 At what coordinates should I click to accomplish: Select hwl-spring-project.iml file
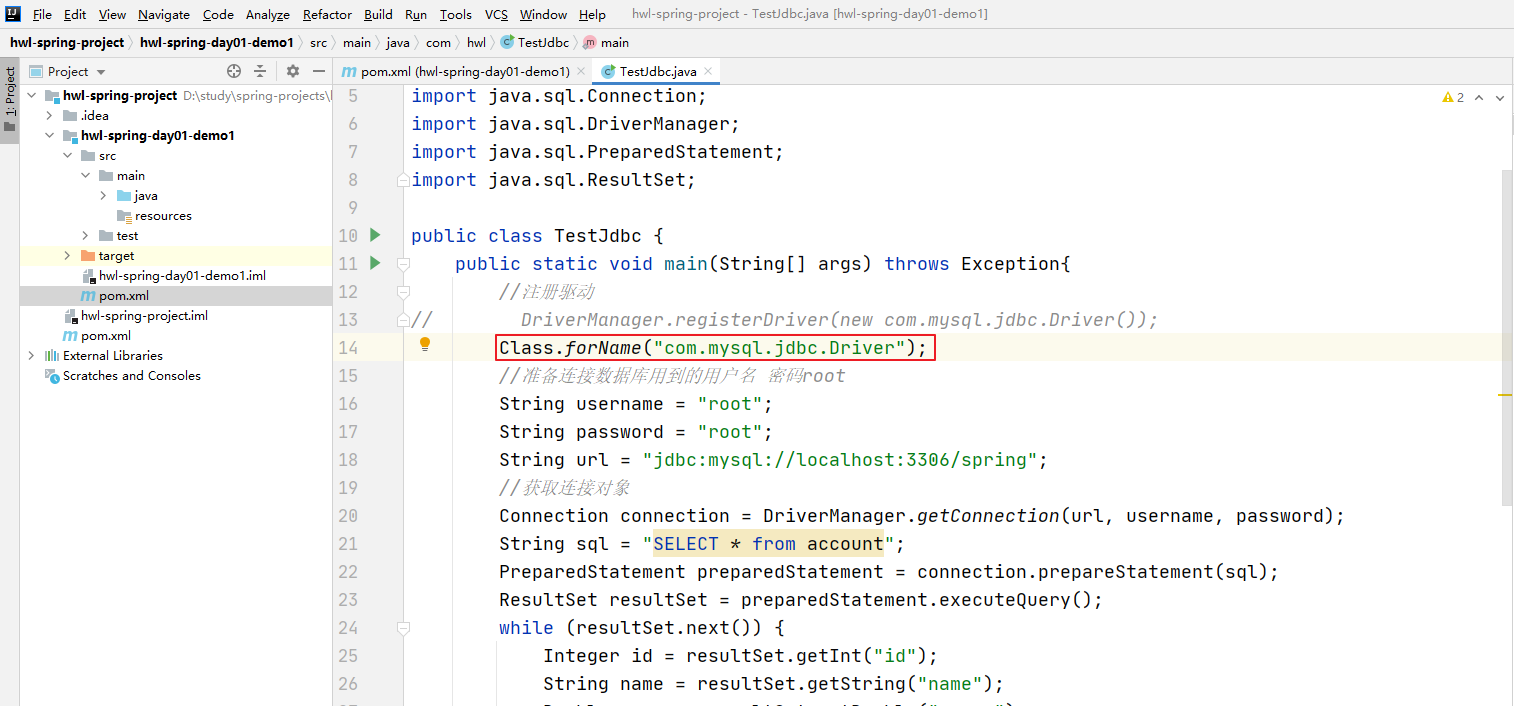144,316
